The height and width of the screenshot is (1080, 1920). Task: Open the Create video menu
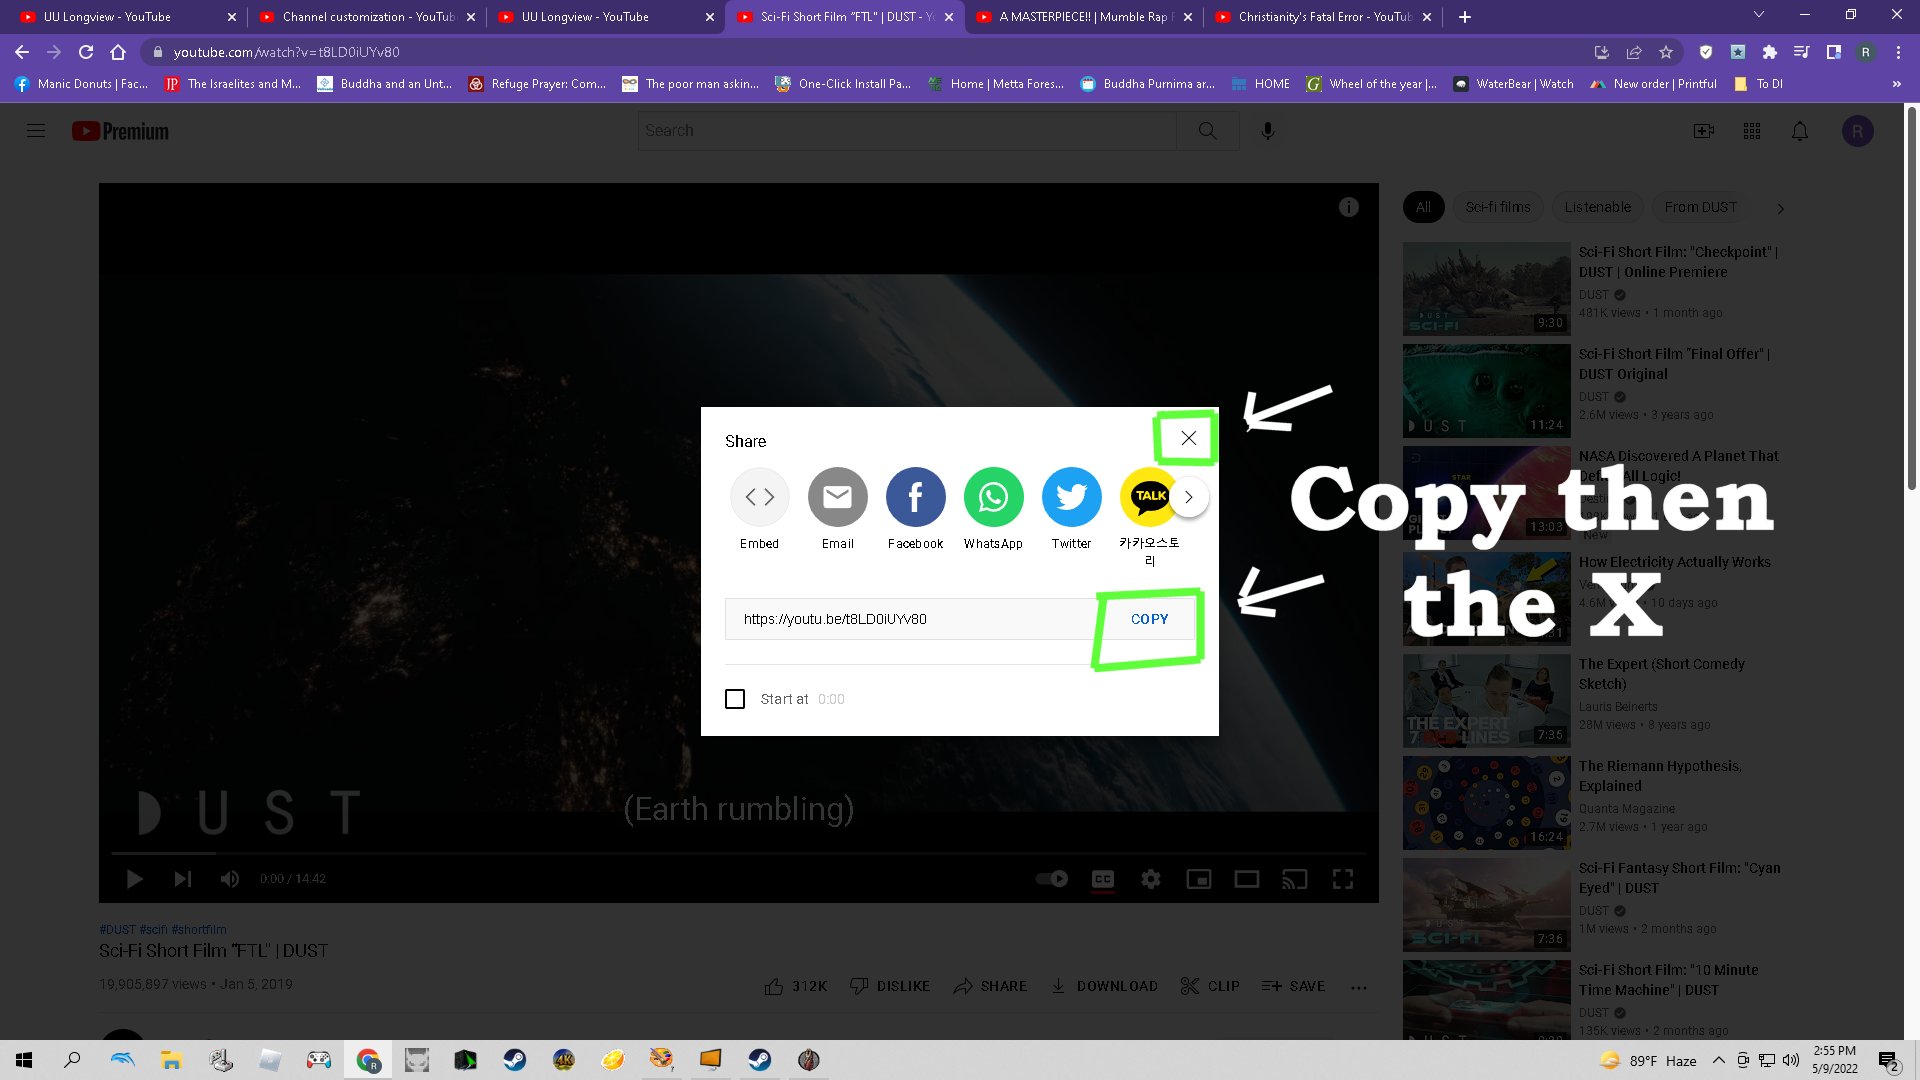(x=1704, y=131)
